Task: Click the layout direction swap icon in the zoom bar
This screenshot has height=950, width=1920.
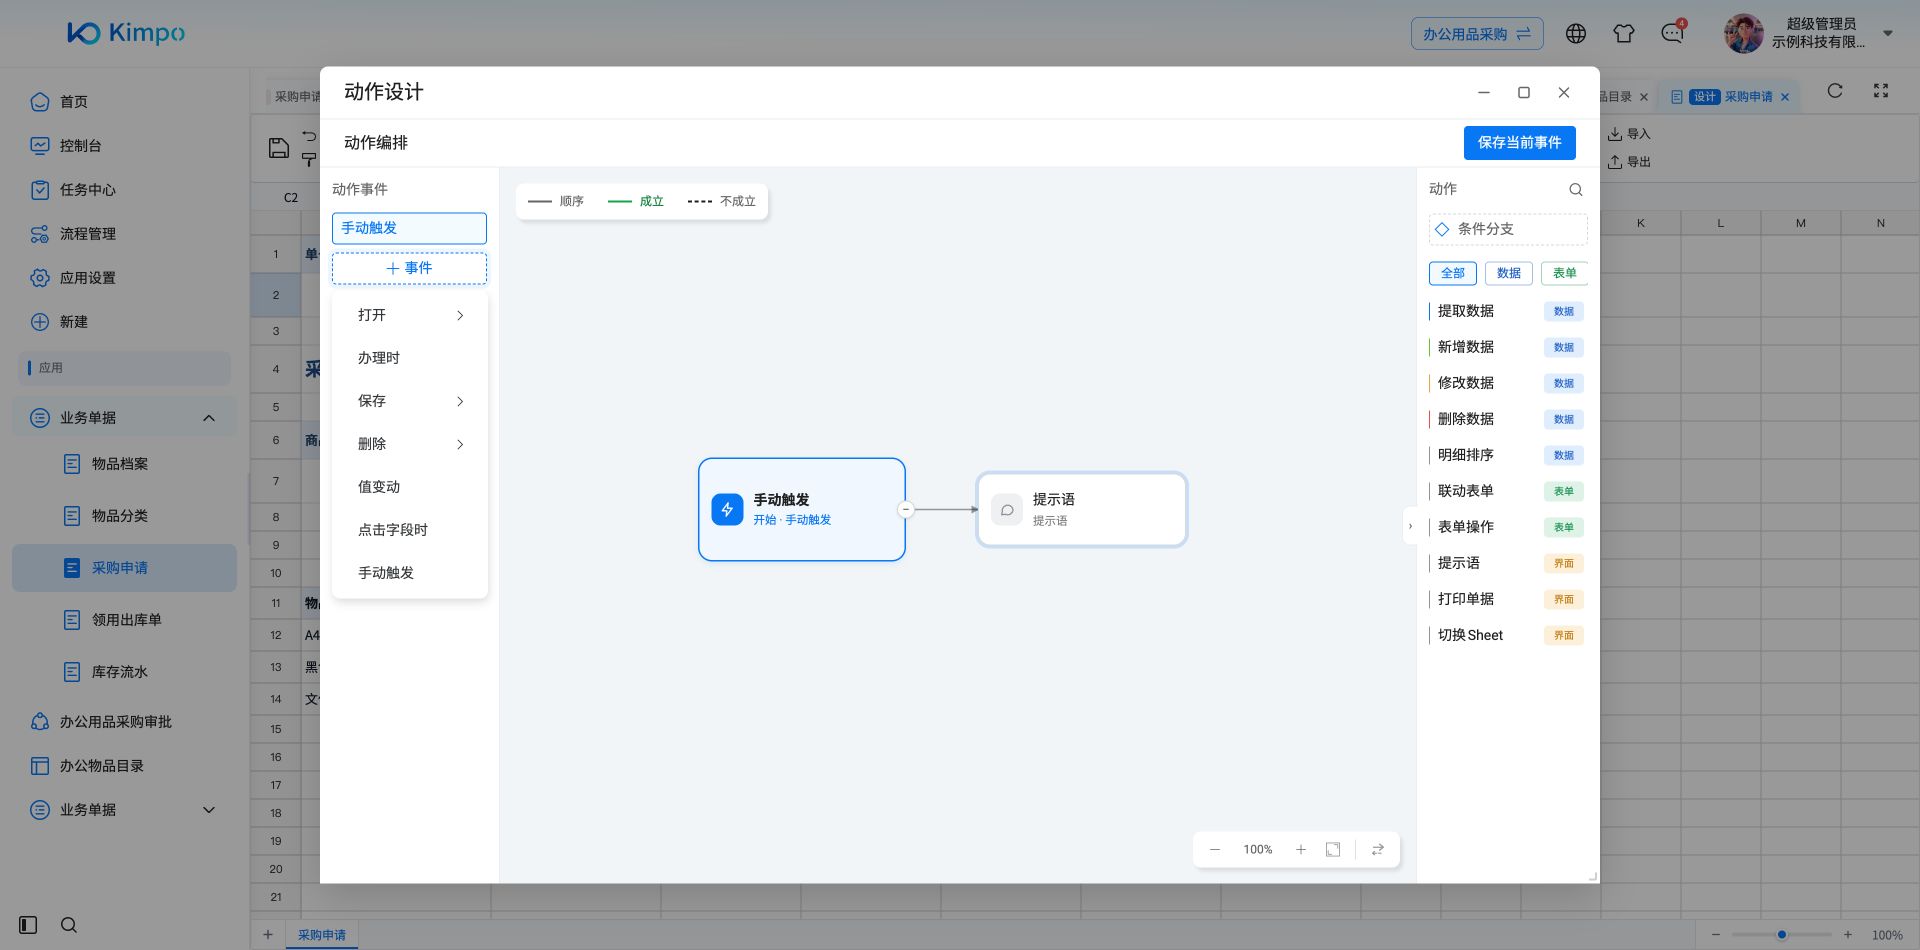Action: coord(1377,849)
